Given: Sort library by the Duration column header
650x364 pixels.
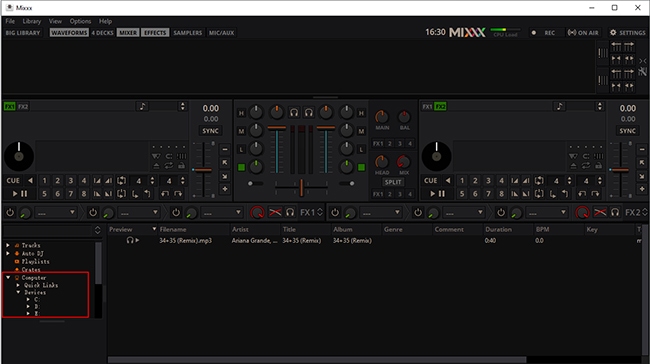Looking at the screenshot, I should pyautogui.click(x=507, y=229).
